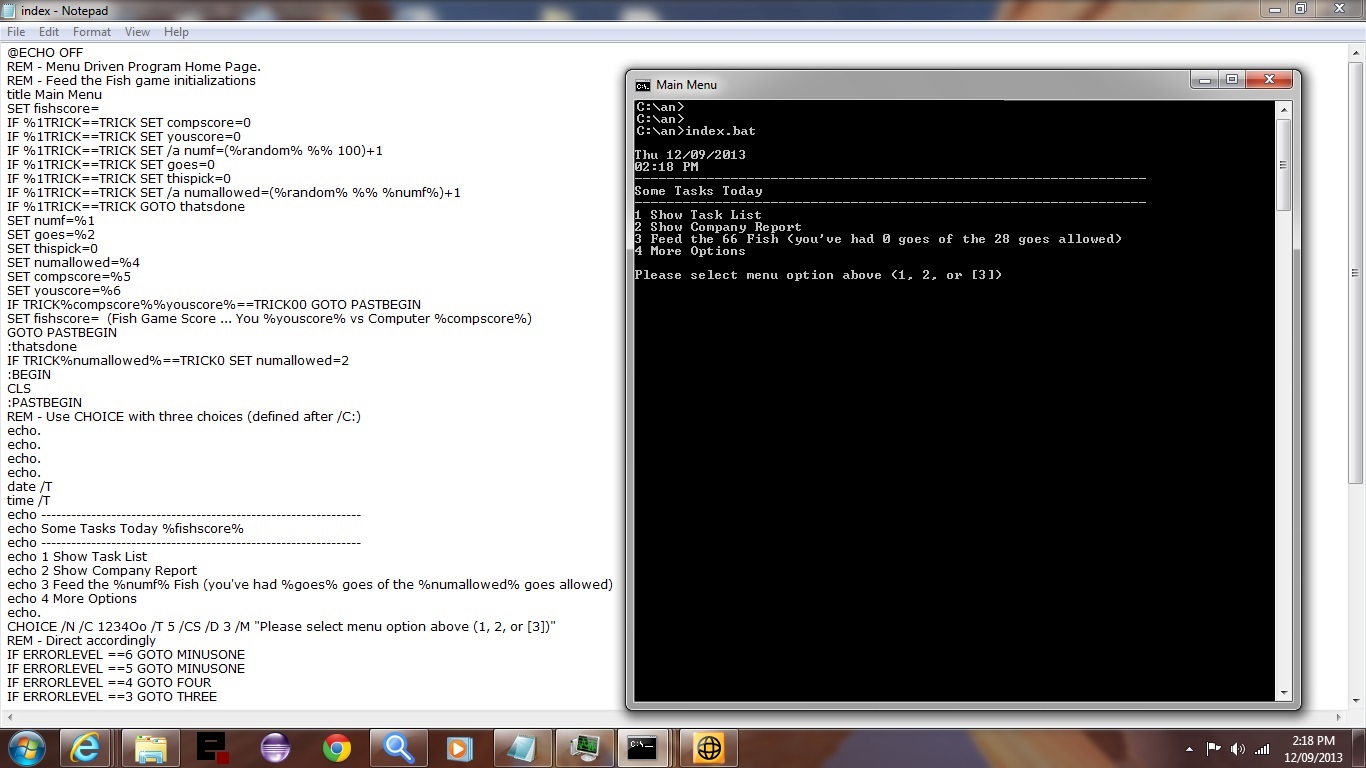Show hidden tray icons arrow
Viewport: 1366px width, 768px height.
[x=1189, y=748]
